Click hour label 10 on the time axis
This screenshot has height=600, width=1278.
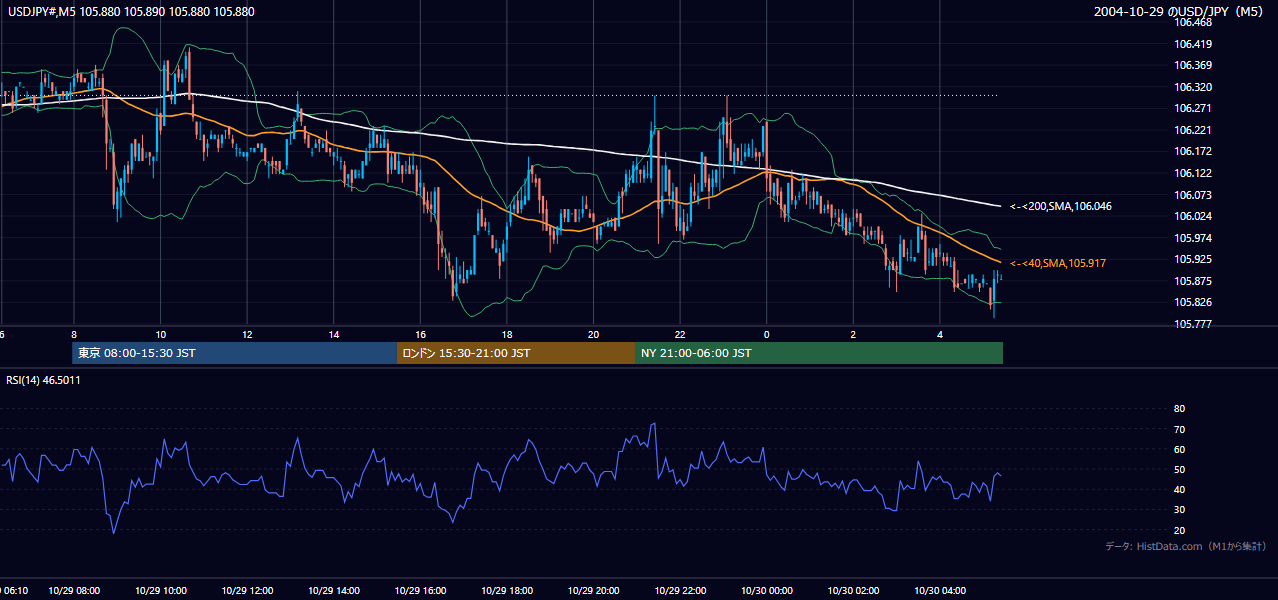click(x=160, y=334)
